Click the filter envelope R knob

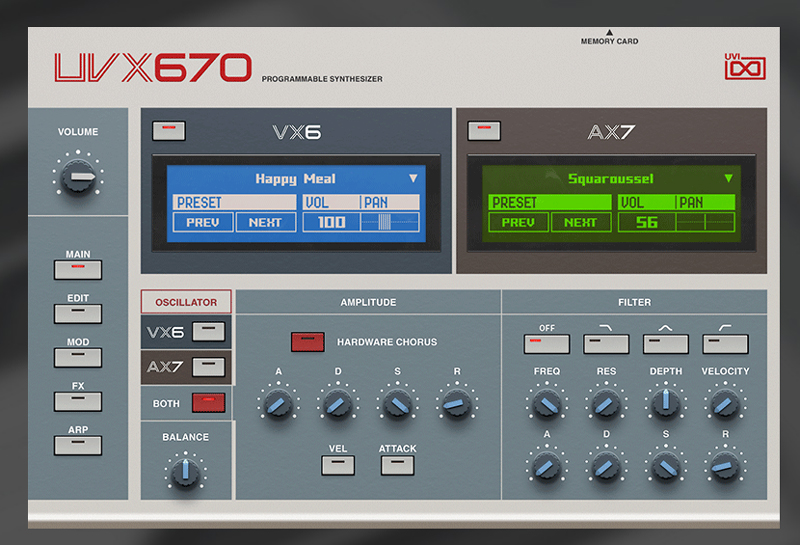pyautogui.click(x=725, y=467)
